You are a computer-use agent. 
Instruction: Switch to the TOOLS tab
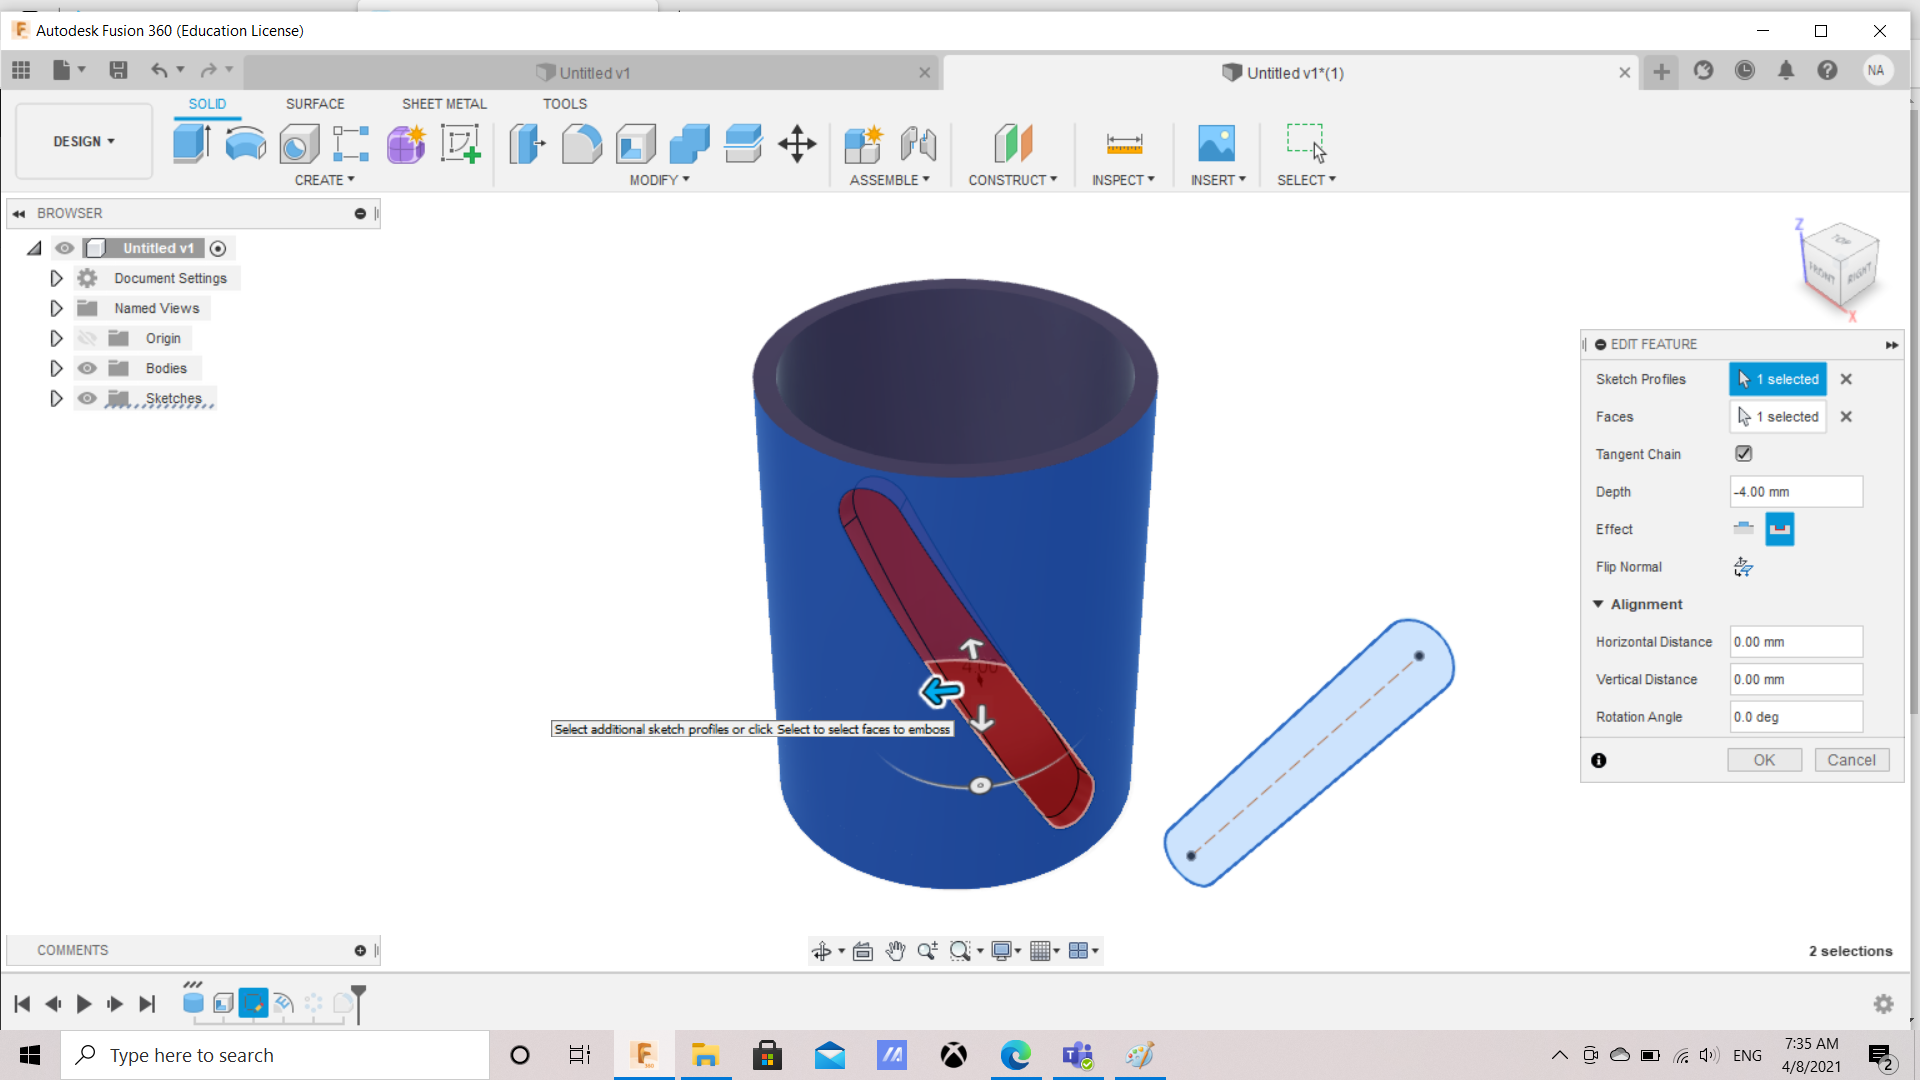click(x=565, y=104)
